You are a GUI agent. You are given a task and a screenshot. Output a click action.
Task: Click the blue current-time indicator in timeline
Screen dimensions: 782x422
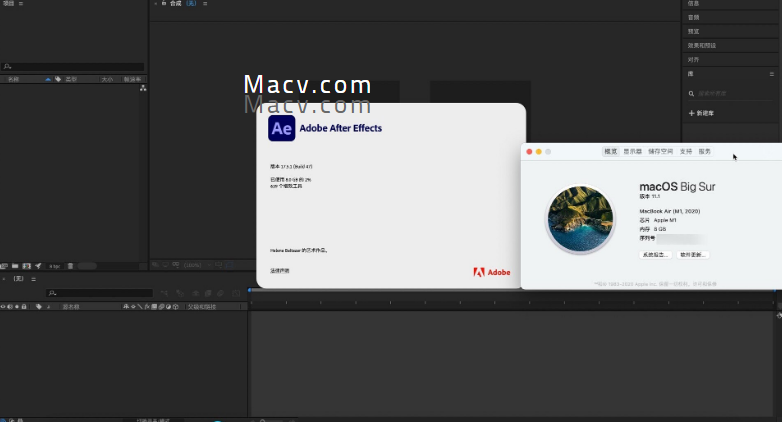[249, 290]
